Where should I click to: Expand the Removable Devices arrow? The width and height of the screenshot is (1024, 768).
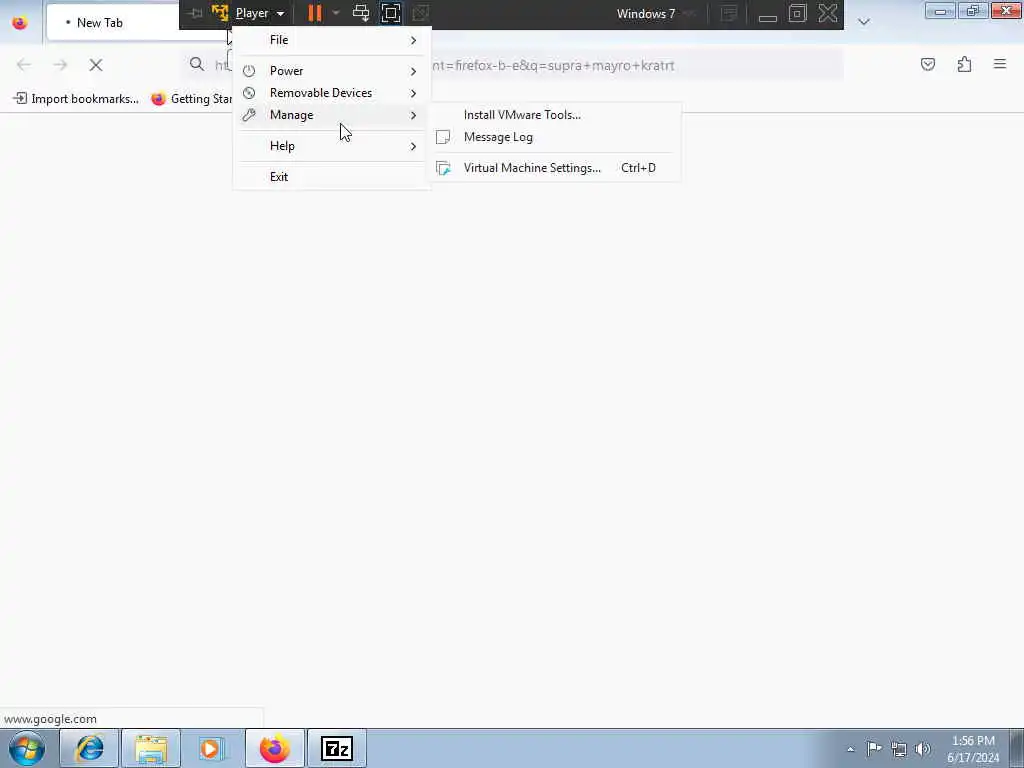click(413, 93)
